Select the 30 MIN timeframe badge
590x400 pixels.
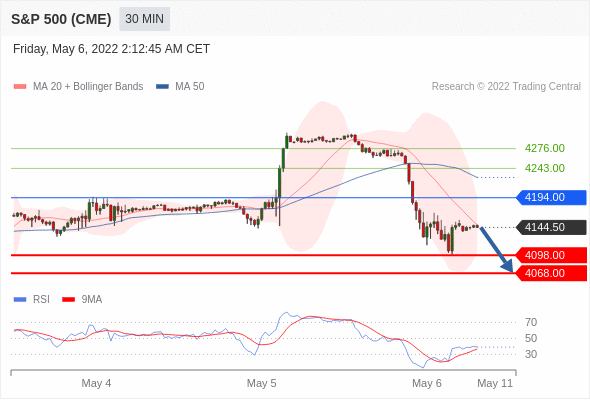144,19
